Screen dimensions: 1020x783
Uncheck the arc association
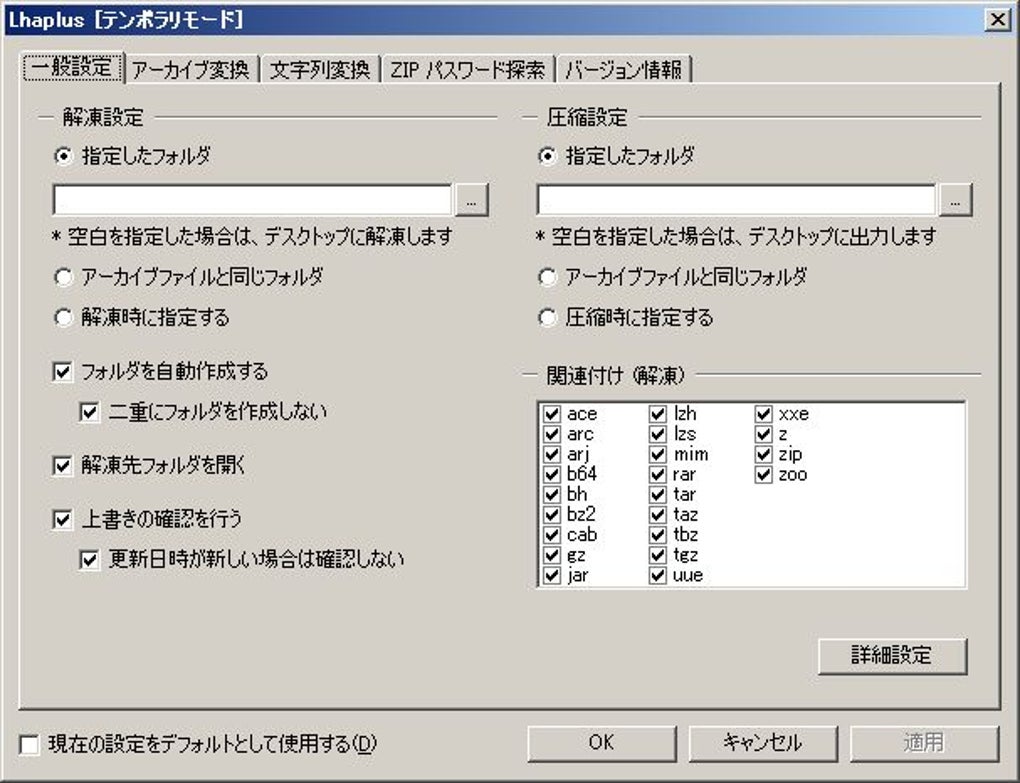tap(552, 434)
